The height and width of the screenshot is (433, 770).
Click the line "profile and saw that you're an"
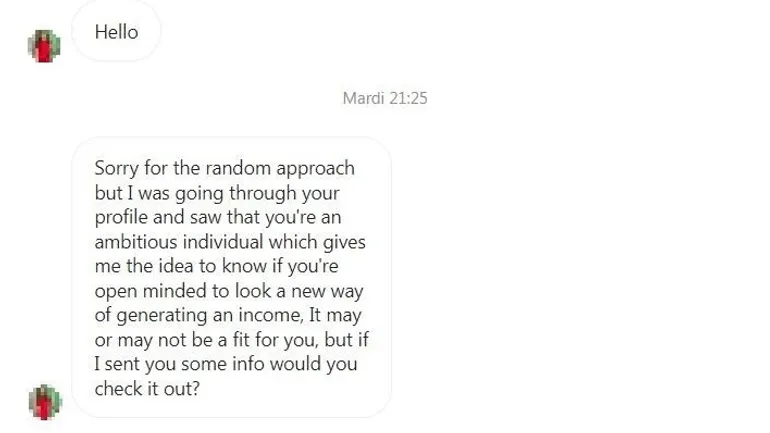[x=217, y=217]
